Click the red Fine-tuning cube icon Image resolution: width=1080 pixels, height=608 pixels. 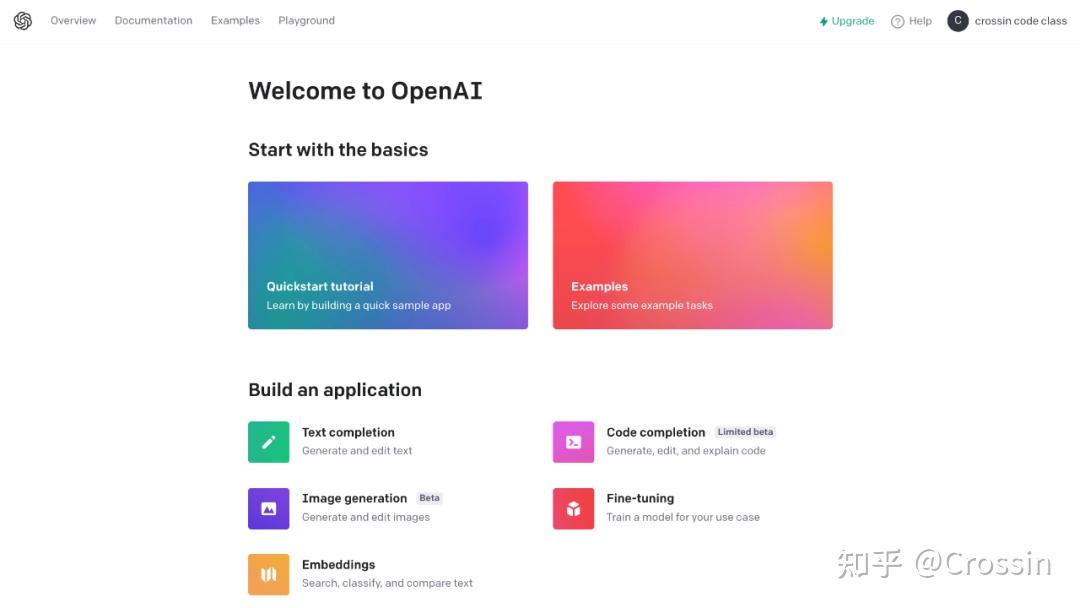click(x=573, y=508)
